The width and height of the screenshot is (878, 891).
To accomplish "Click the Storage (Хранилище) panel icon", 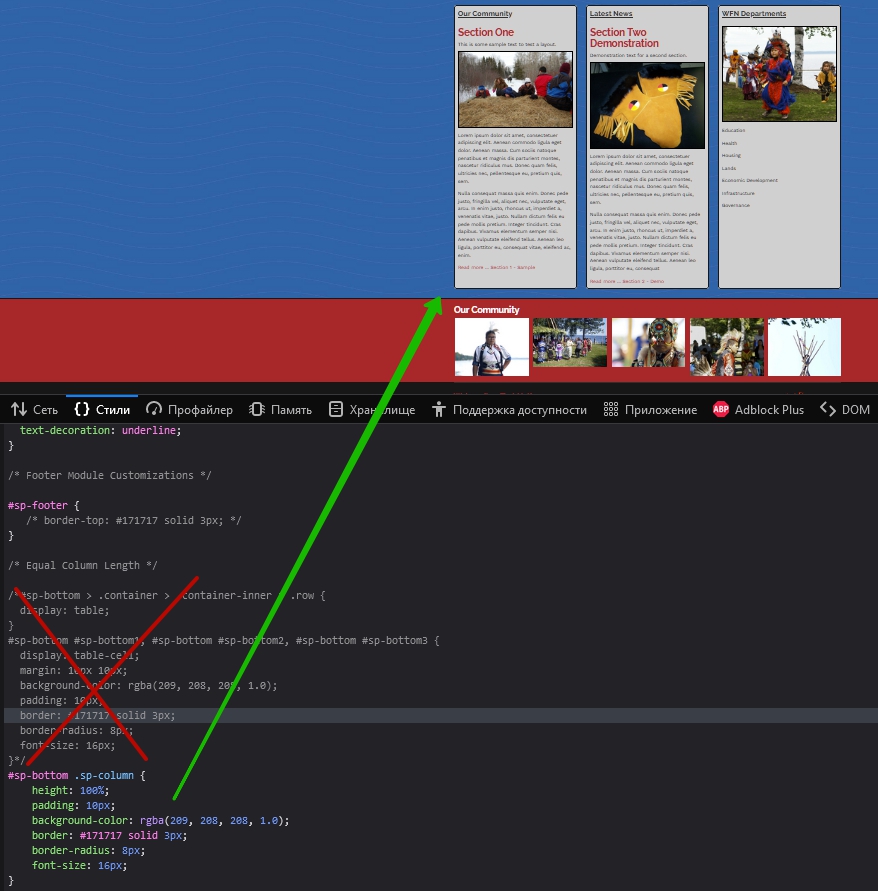I will 336,409.
